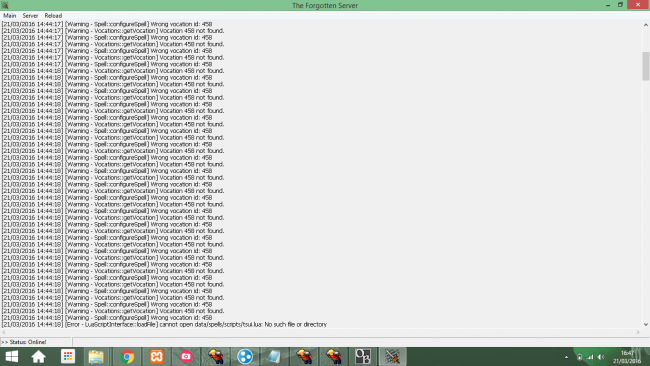Open File Explorer from the taskbar
Viewport: 650px width, 366px height.
[x=96, y=356]
